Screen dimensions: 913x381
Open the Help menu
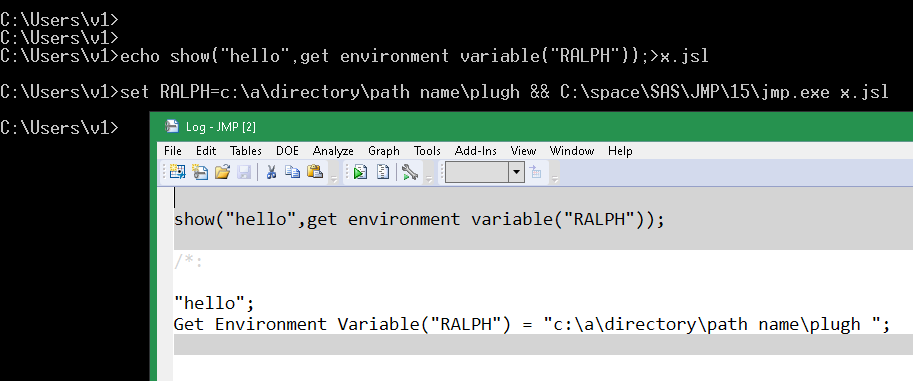click(x=620, y=151)
